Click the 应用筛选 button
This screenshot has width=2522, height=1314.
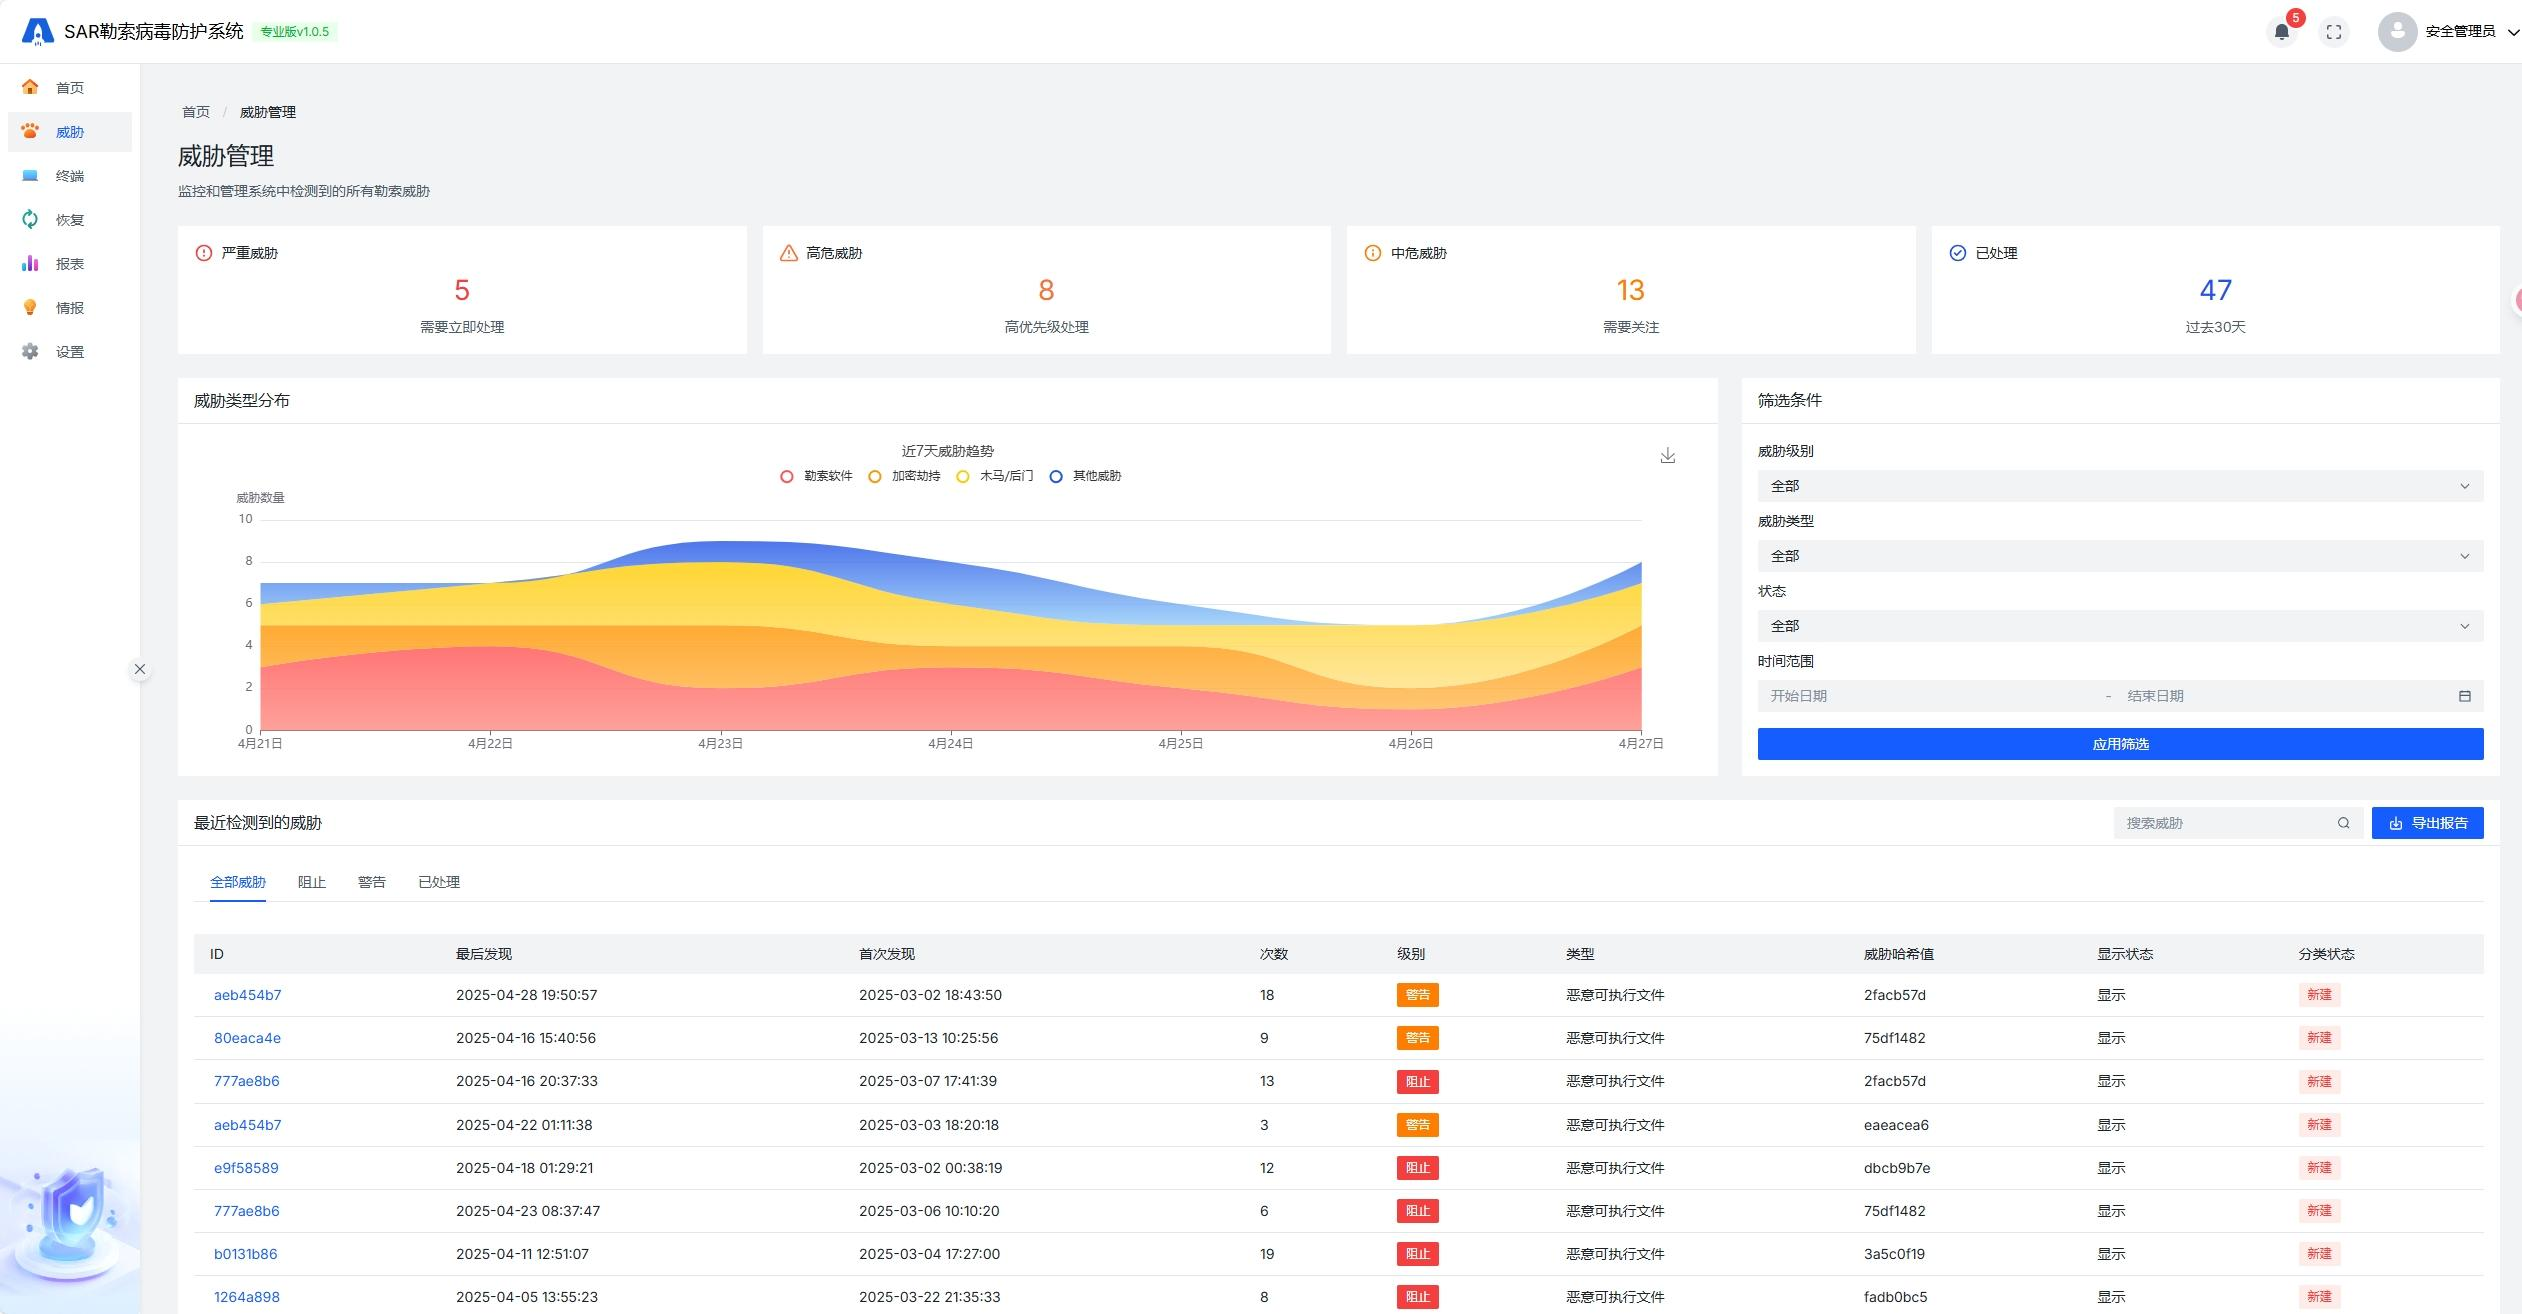2120,744
